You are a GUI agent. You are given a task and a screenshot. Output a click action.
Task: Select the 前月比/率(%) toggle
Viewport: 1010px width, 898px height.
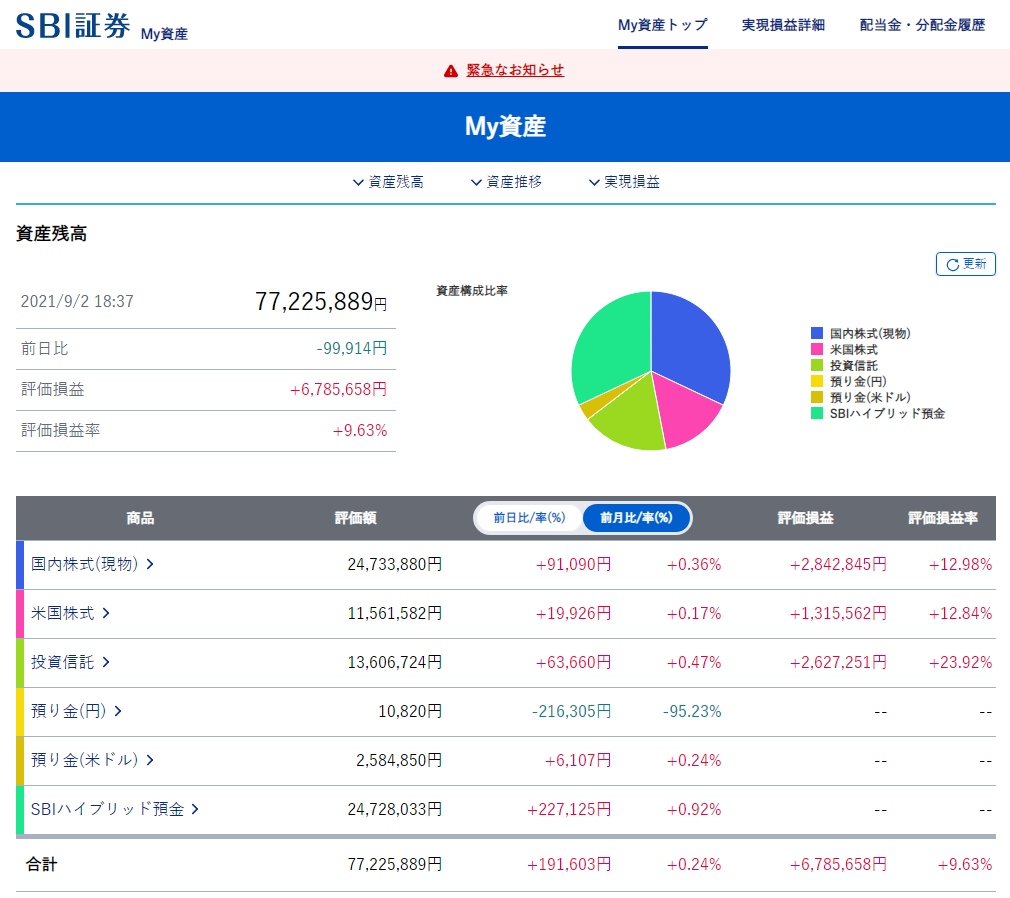click(637, 518)
